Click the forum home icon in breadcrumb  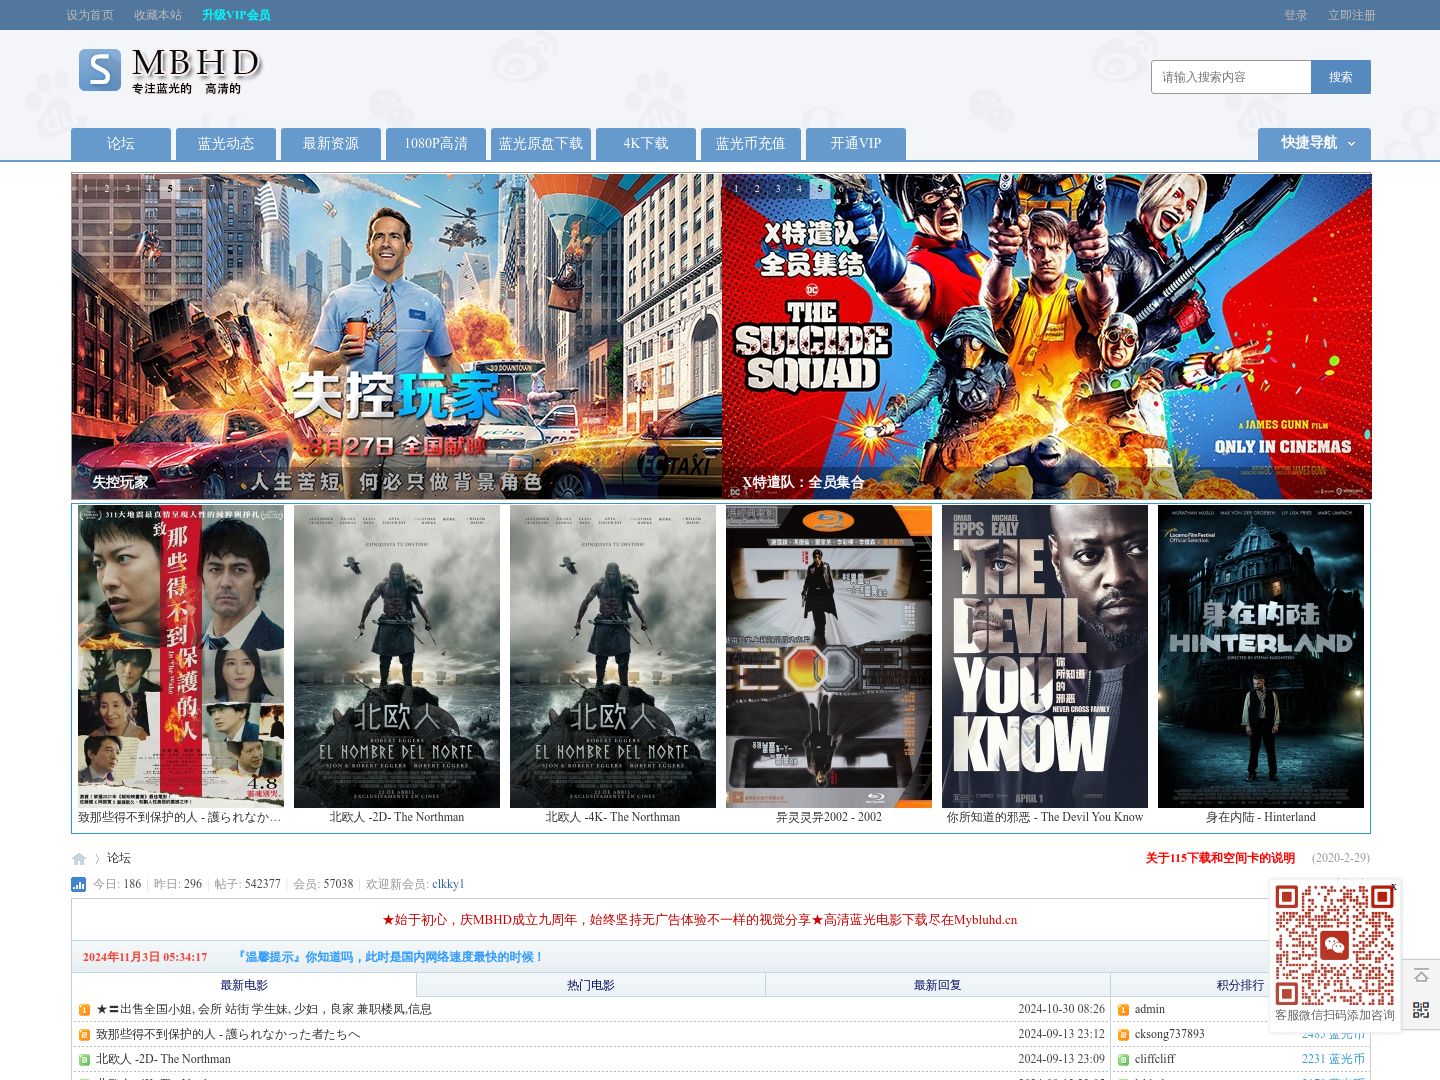pos(79,859)
